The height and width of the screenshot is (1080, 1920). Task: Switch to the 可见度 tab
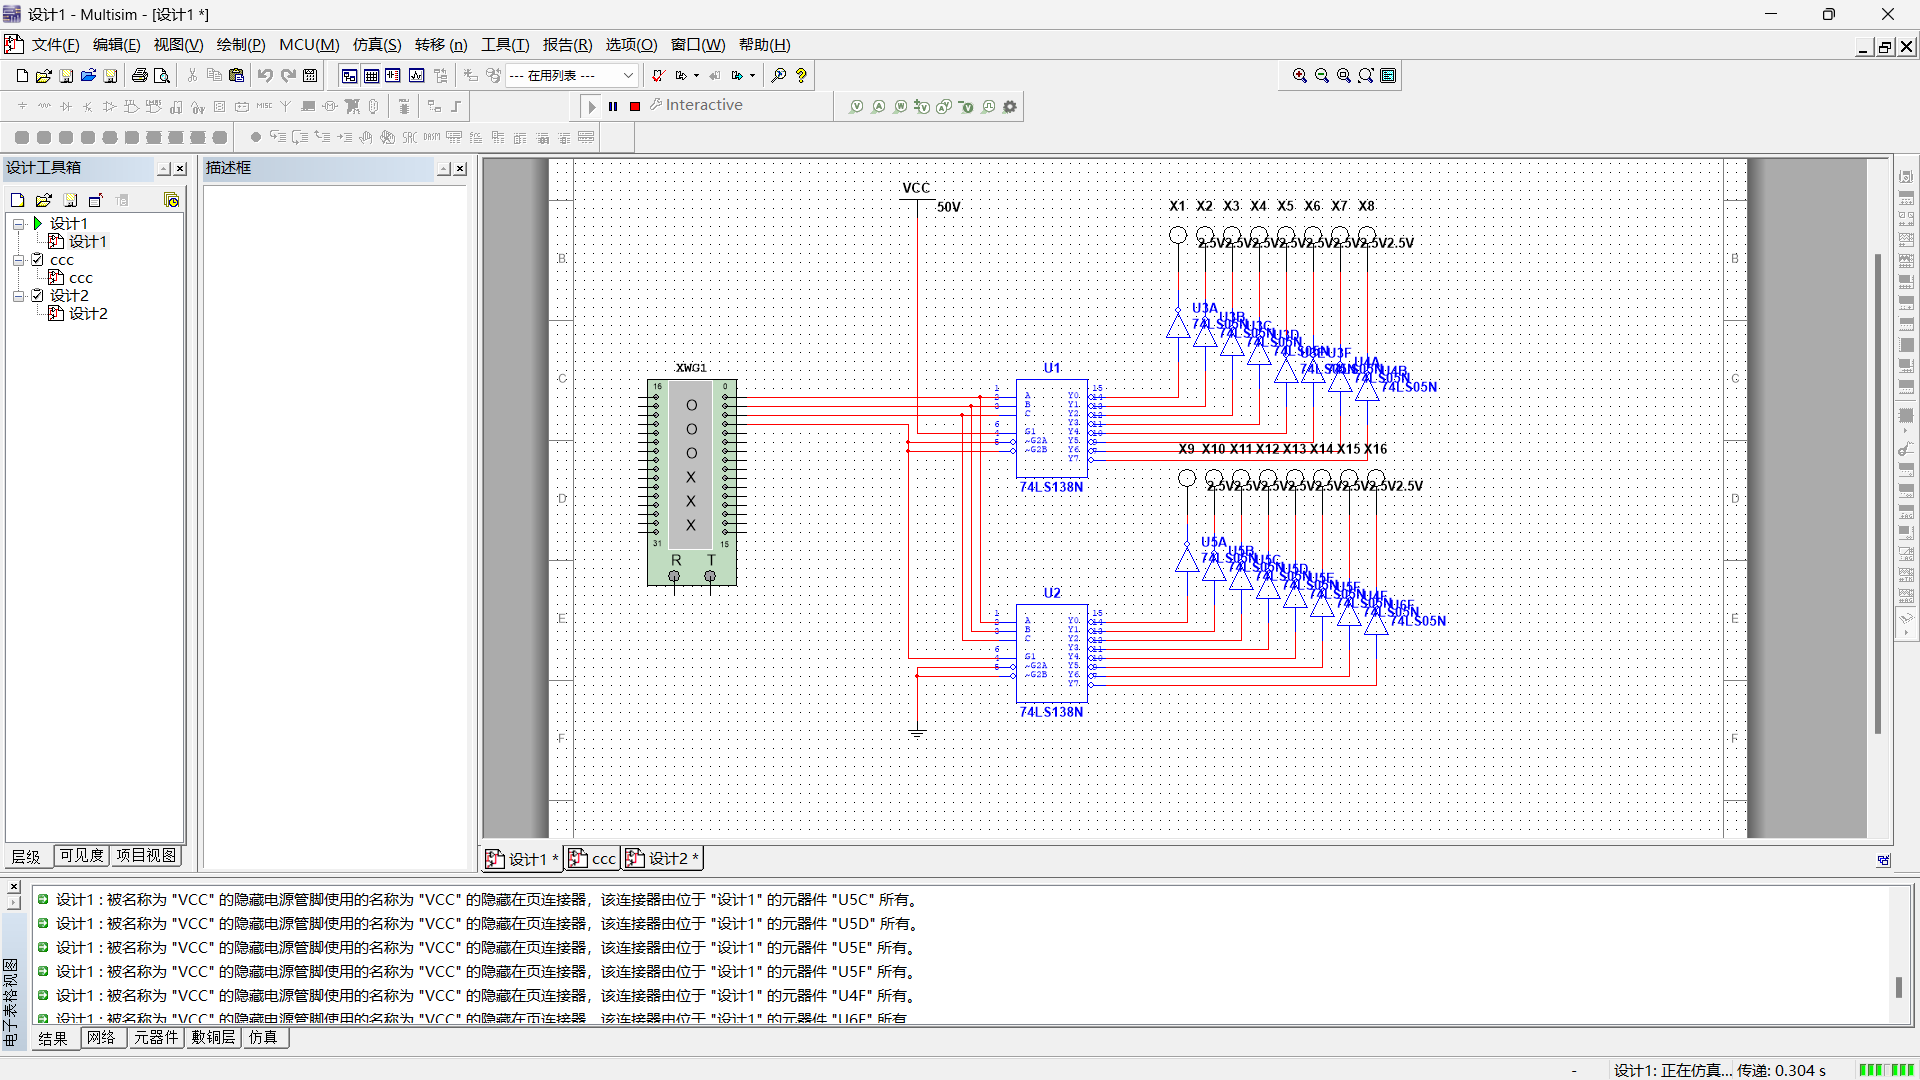(x=81, y=856)
